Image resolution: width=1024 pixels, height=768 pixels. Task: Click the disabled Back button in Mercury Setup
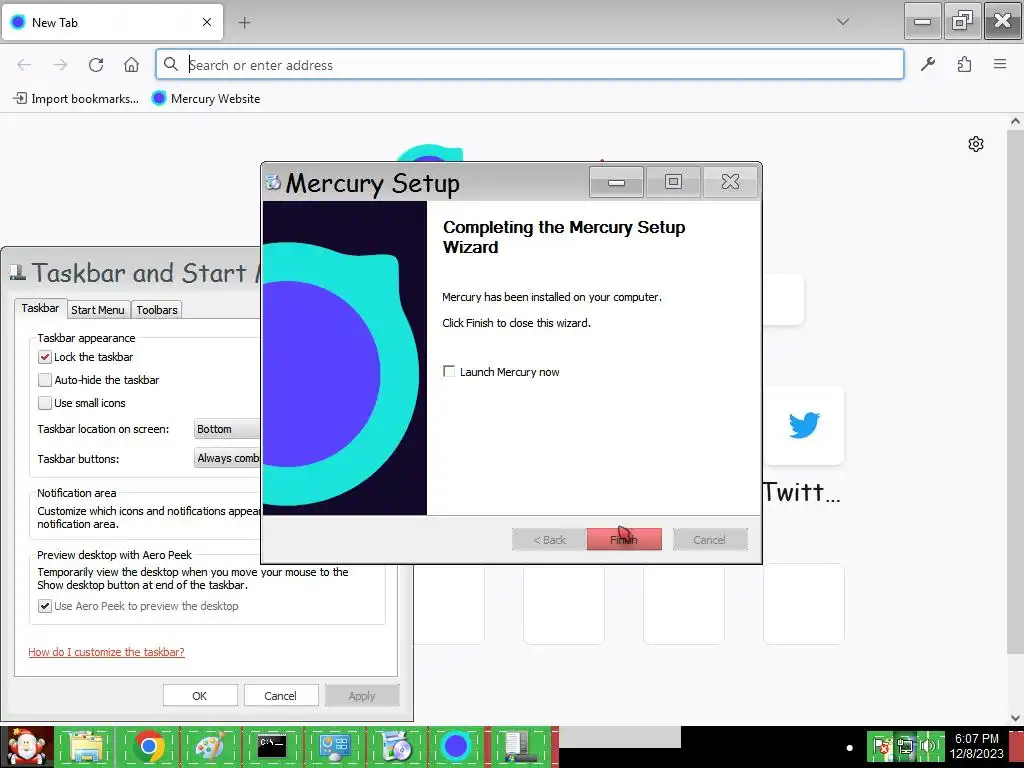[x=549, y=539]
